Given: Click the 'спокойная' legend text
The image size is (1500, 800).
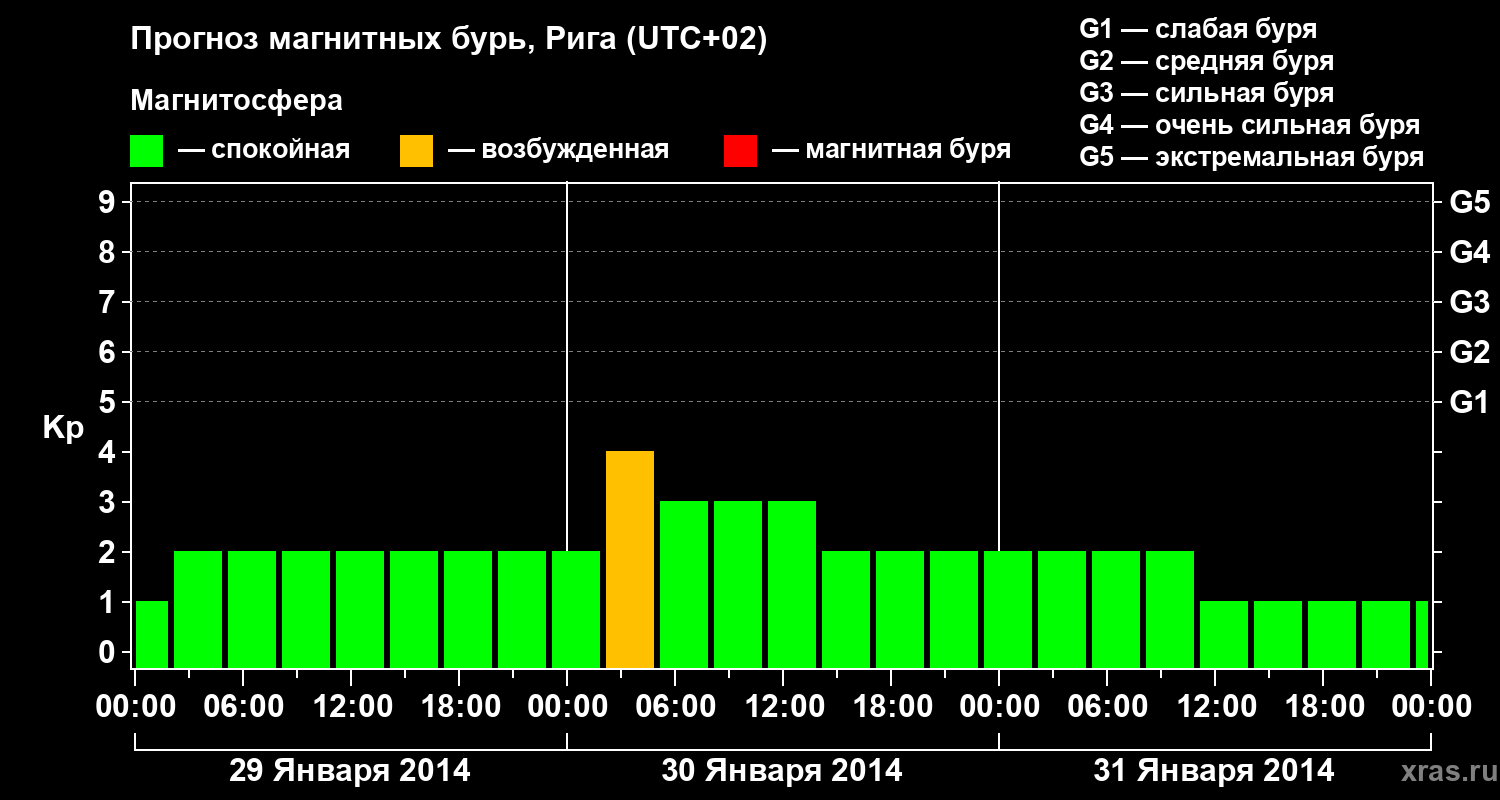Looking at the screenshot, I should pos(281,151).
